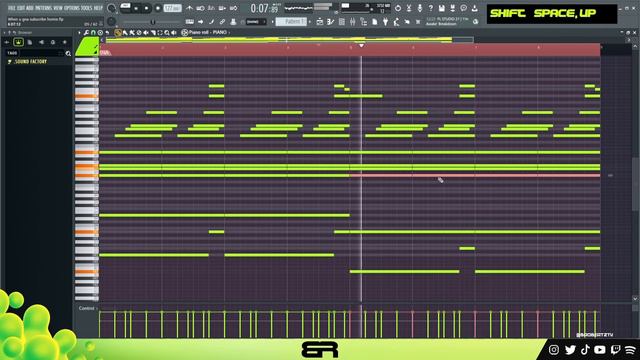Click the microphone recording icon

420,8
